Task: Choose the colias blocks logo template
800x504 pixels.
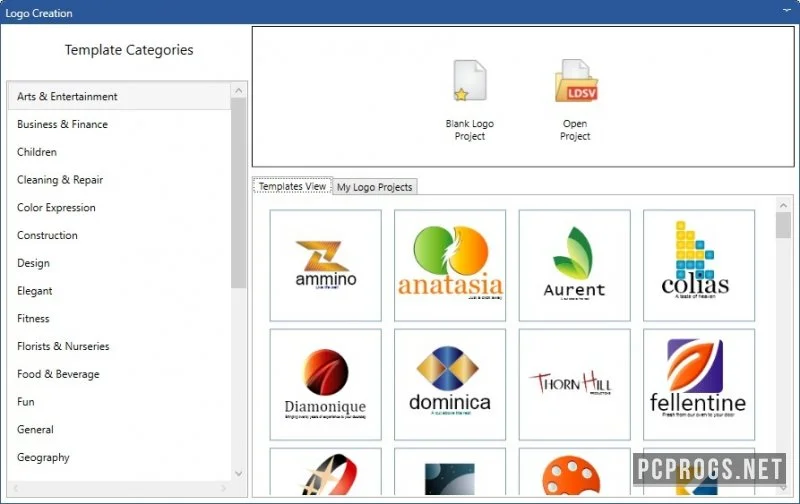Action: click(699, 265)
